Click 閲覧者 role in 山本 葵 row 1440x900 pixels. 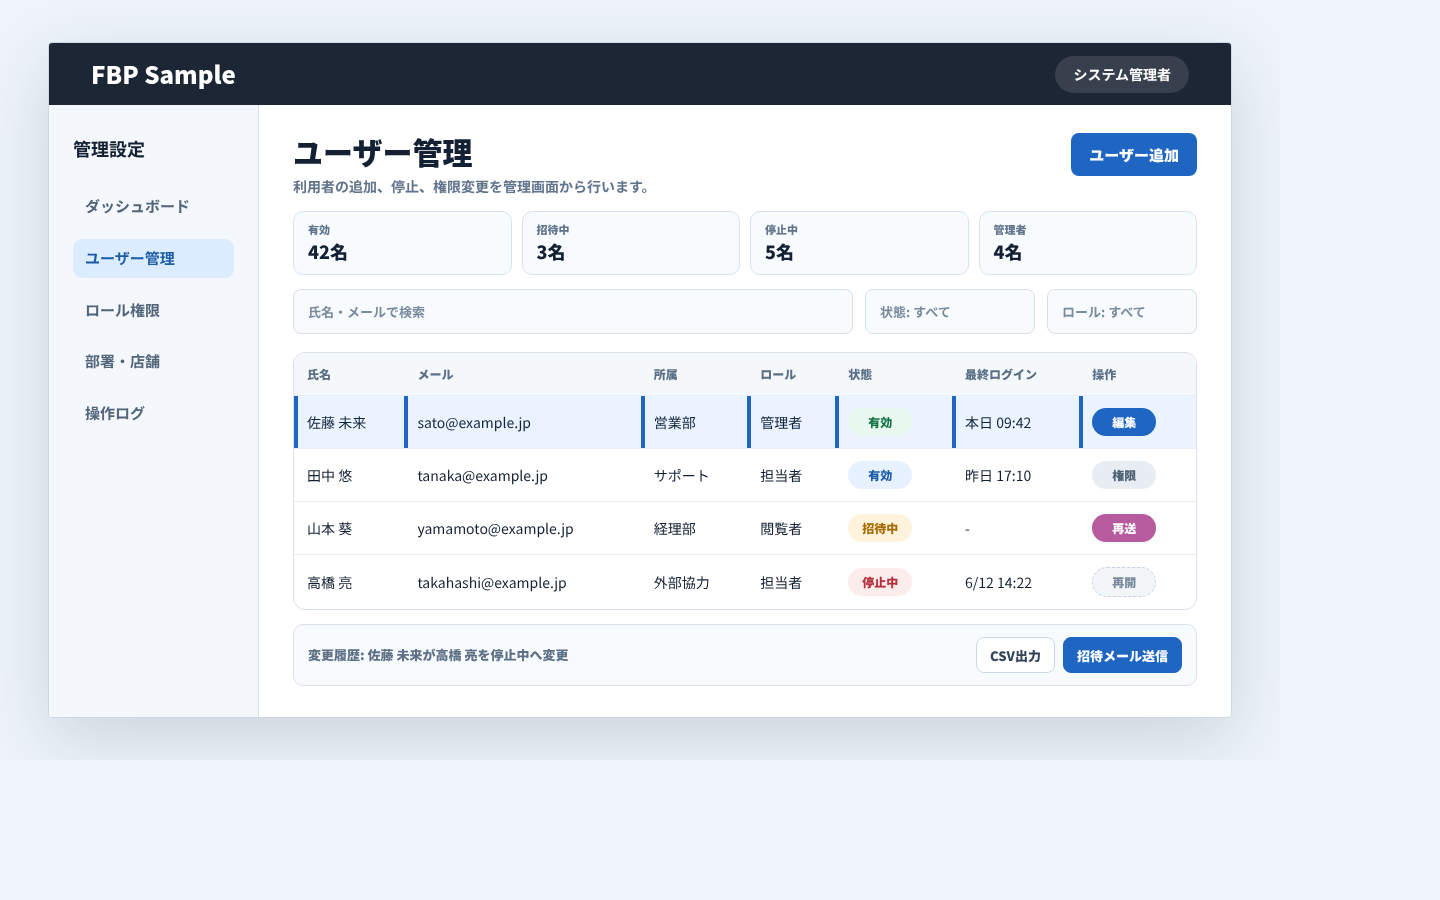click(x=781, y=529)
